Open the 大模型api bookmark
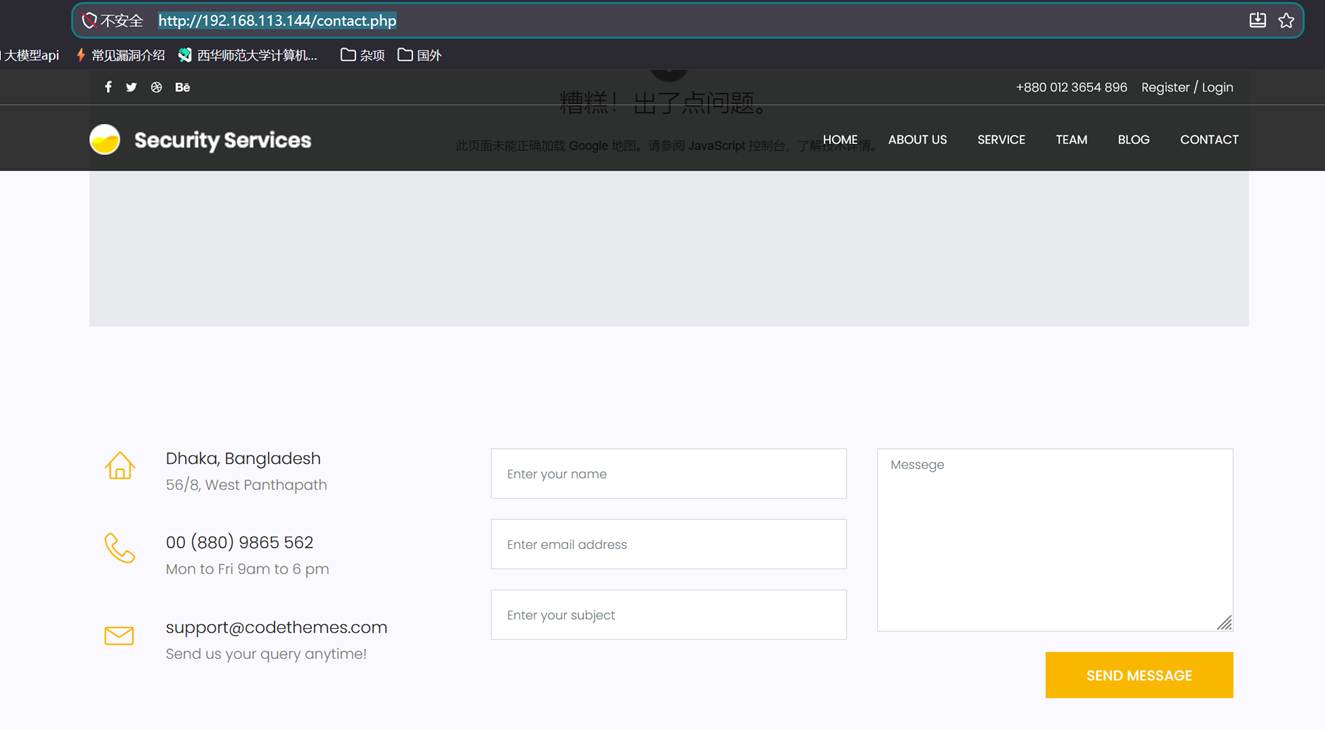 coord(30,55)
